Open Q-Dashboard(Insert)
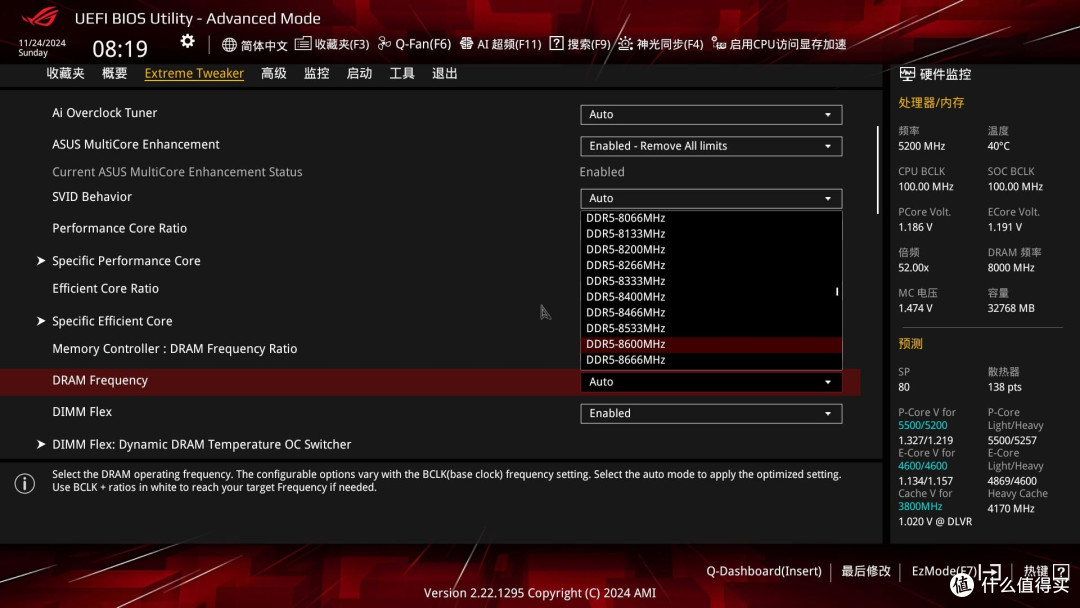 [764, 571]
